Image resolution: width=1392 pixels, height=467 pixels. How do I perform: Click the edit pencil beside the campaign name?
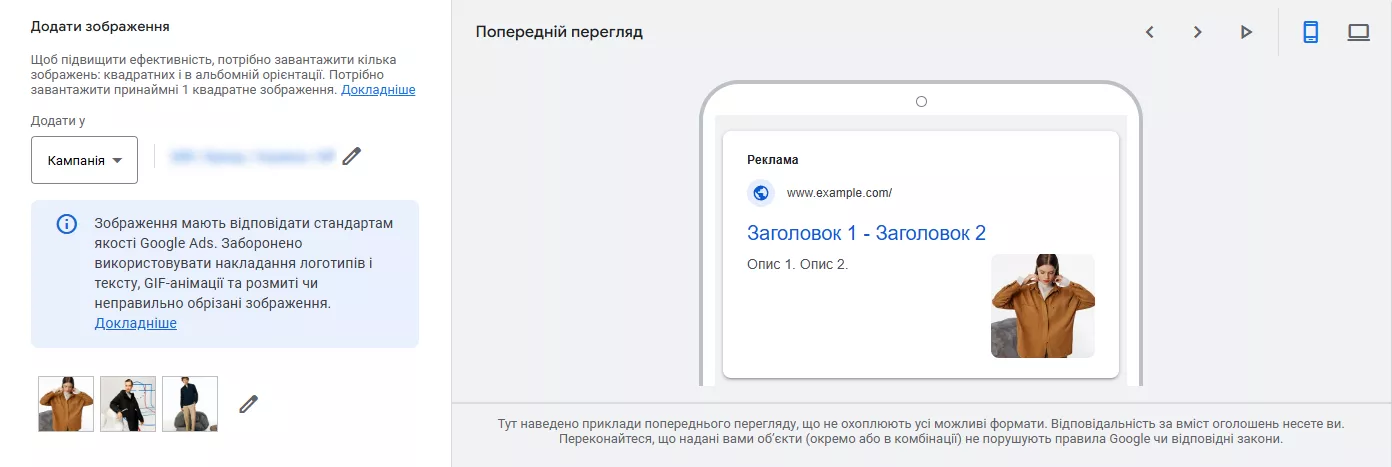tap(351, 156)
